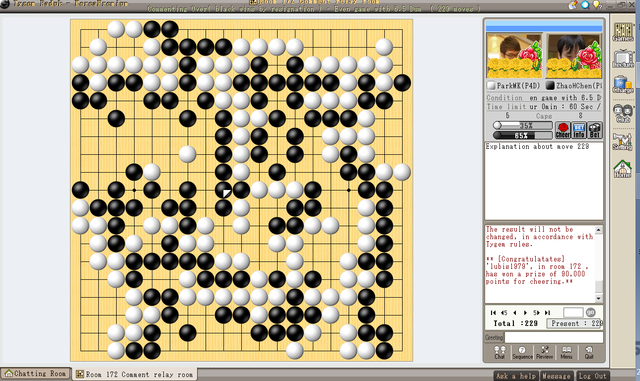Click the red Cheer button
Image resolution: width=640 pixels, height=381 pixels.
(x=563, y=130)
